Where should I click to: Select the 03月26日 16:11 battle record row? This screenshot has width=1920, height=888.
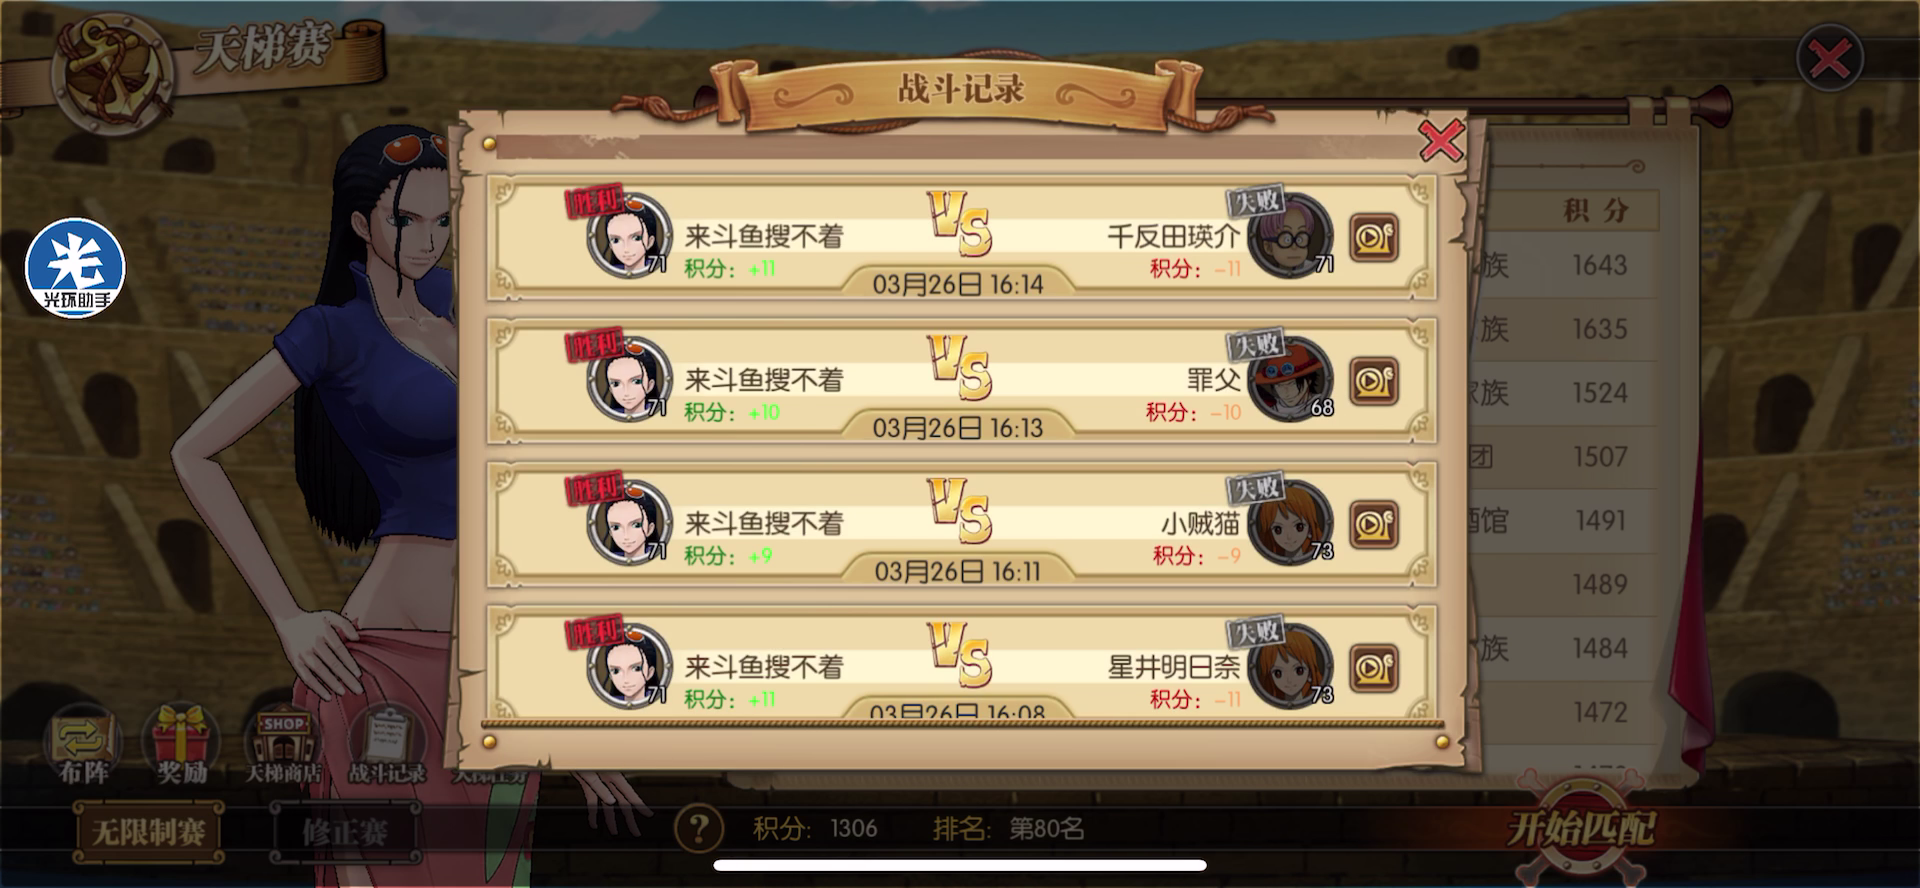coord(962,525)
